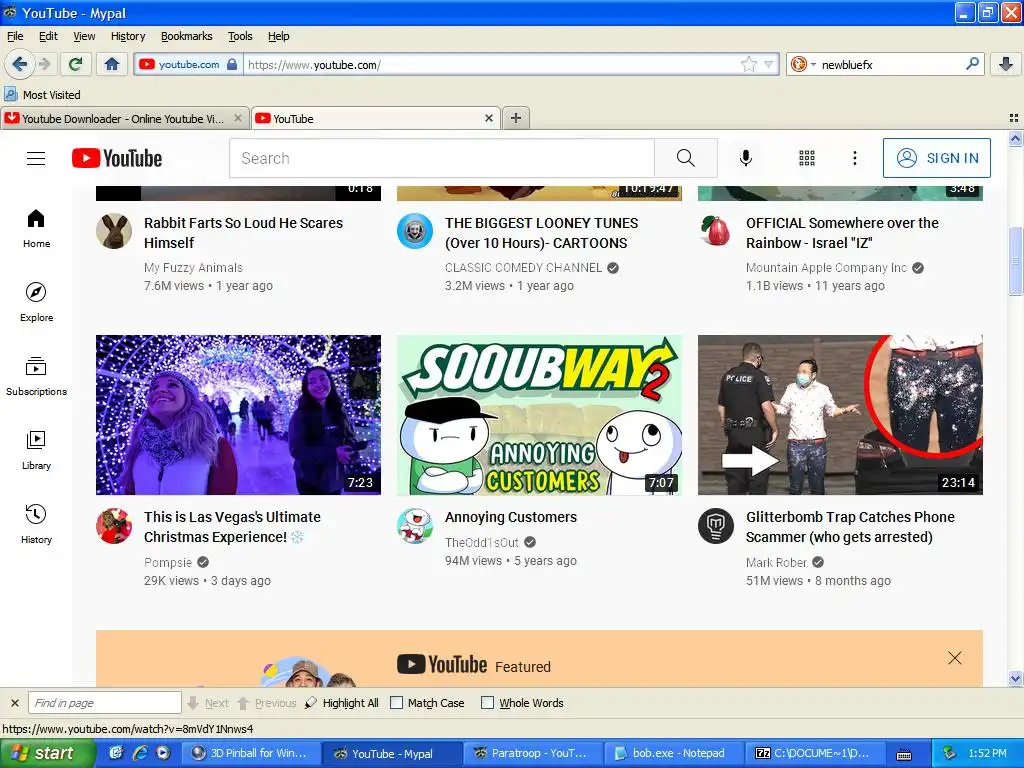This screenshot has height=768, width=1024.
Task: Click the Classic Comedy Channel avatar
Action: click(x=415, y=231)
